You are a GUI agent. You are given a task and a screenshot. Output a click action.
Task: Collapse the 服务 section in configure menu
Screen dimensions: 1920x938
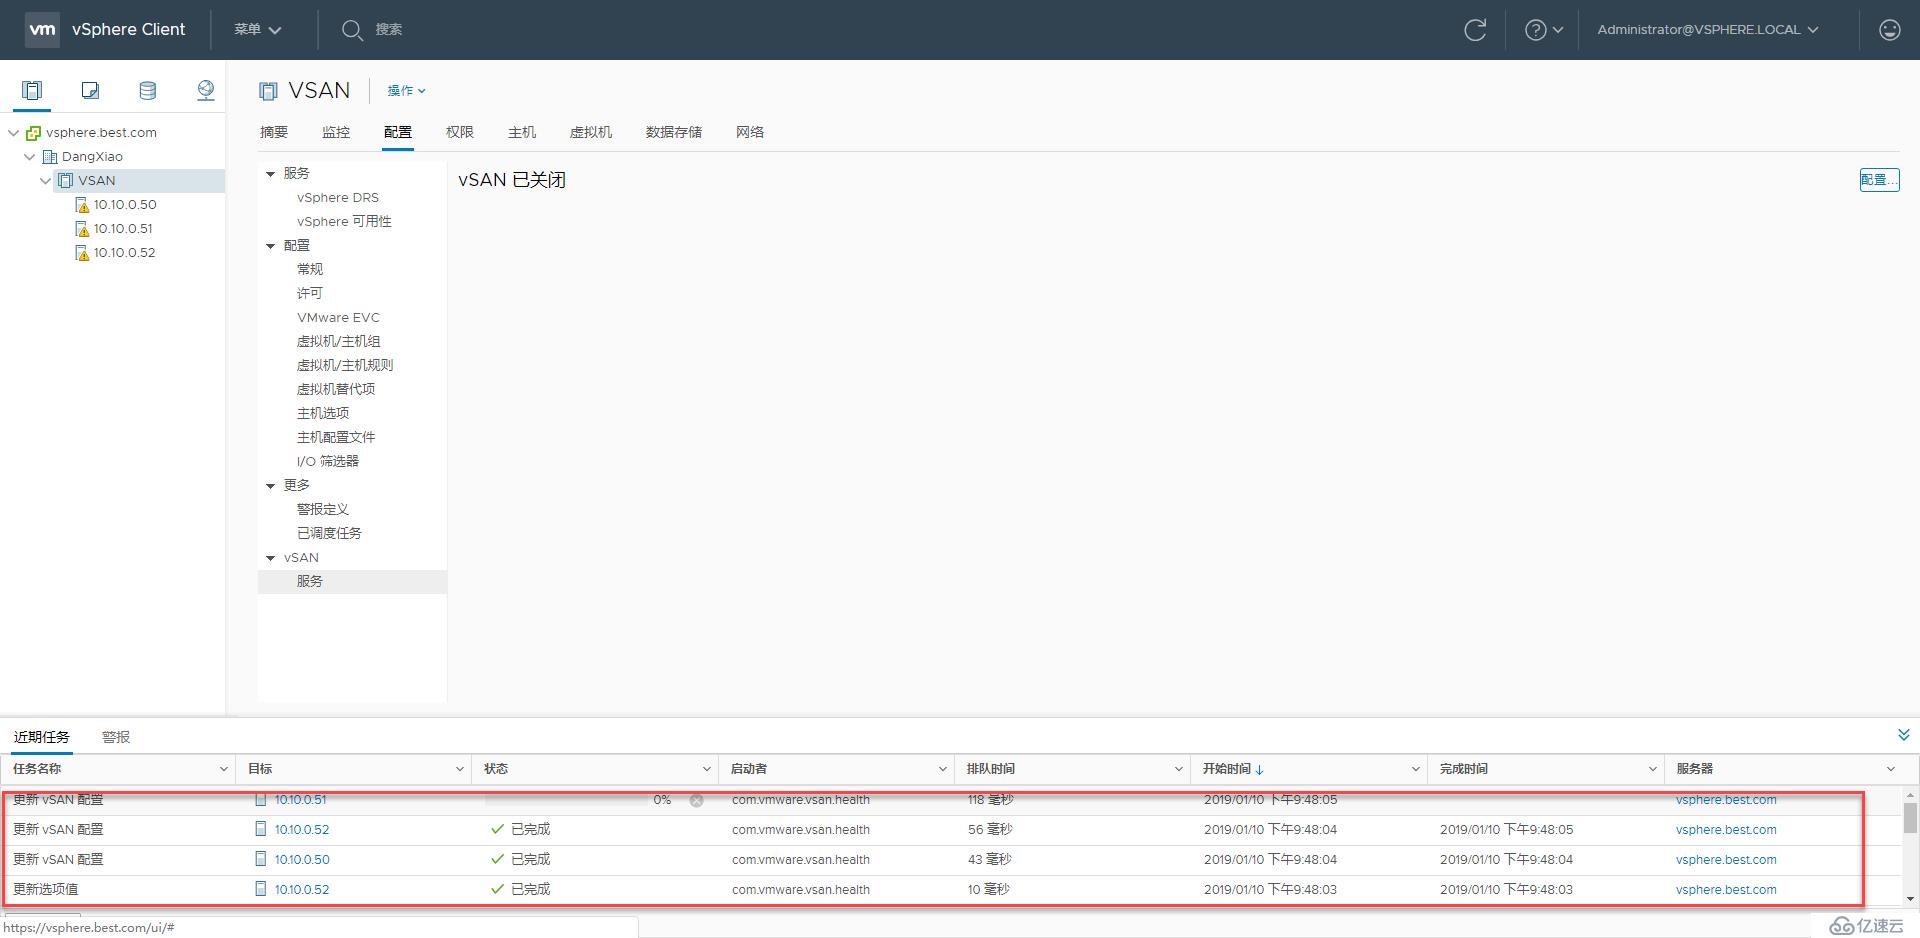[270, 174]
